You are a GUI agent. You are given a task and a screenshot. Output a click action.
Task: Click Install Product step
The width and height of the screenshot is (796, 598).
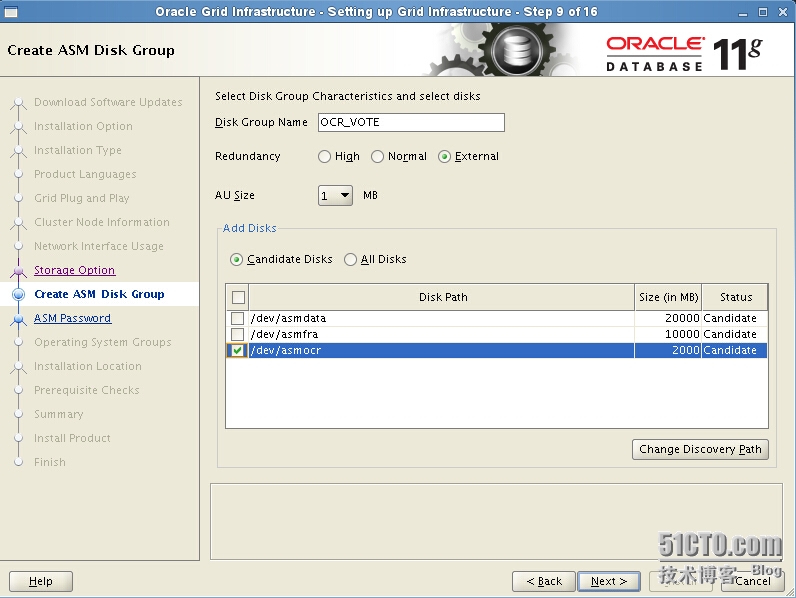[73, 438]
